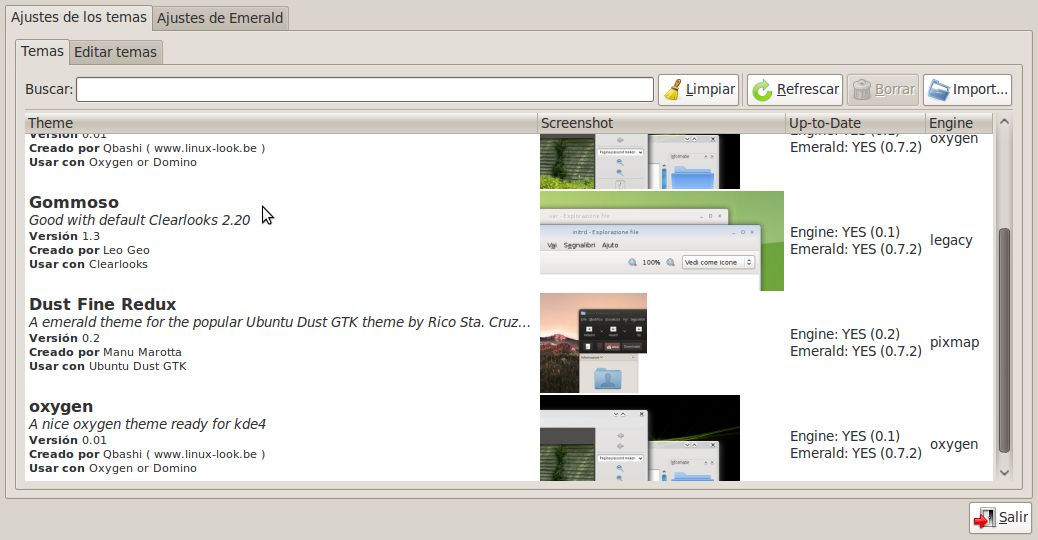
Task: Click the Limpiar button label
Action: click(x=710, y=89)
